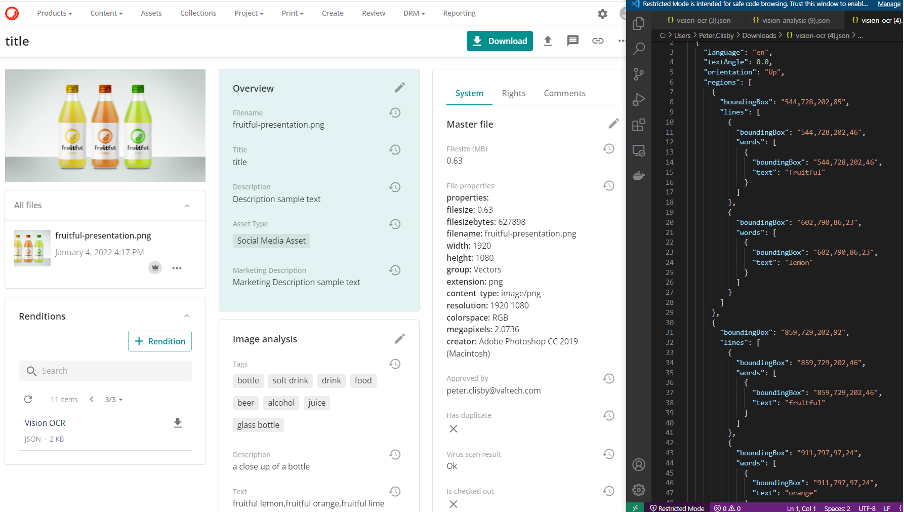Edit Image analysis with pencil icon
Screen dimensions: 904x512
[400, 338]
